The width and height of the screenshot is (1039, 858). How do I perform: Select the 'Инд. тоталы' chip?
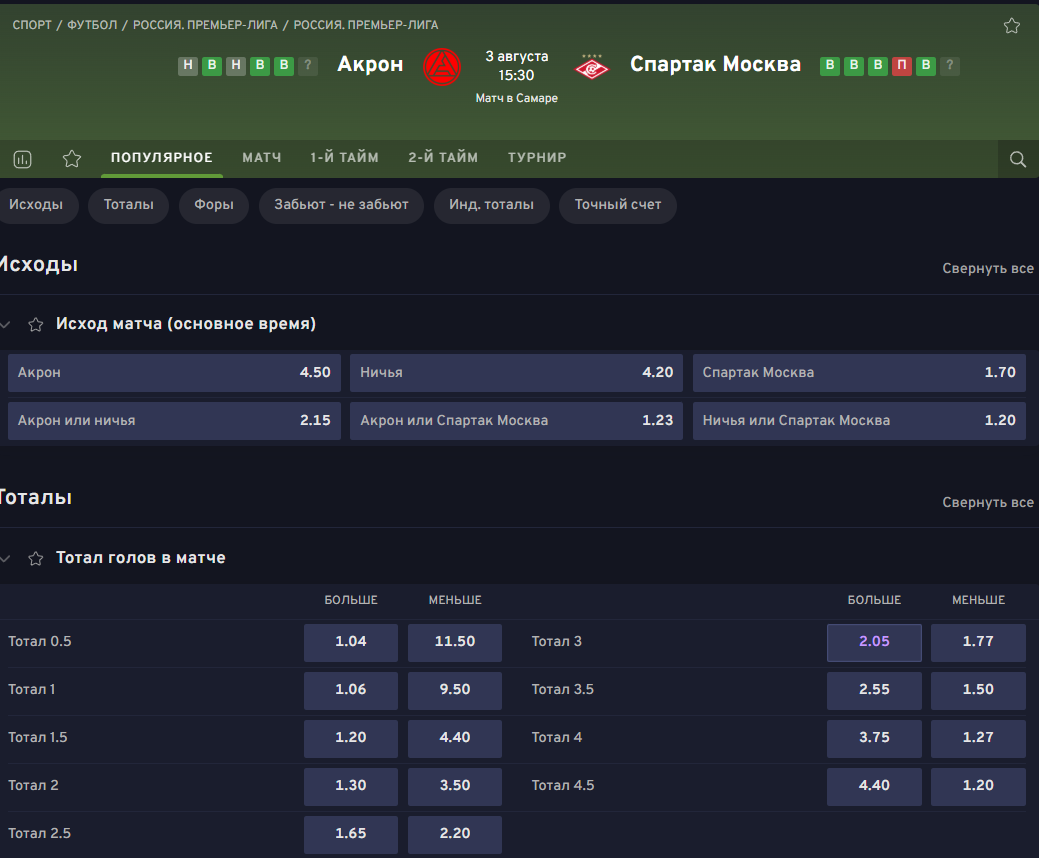(492, 205)
